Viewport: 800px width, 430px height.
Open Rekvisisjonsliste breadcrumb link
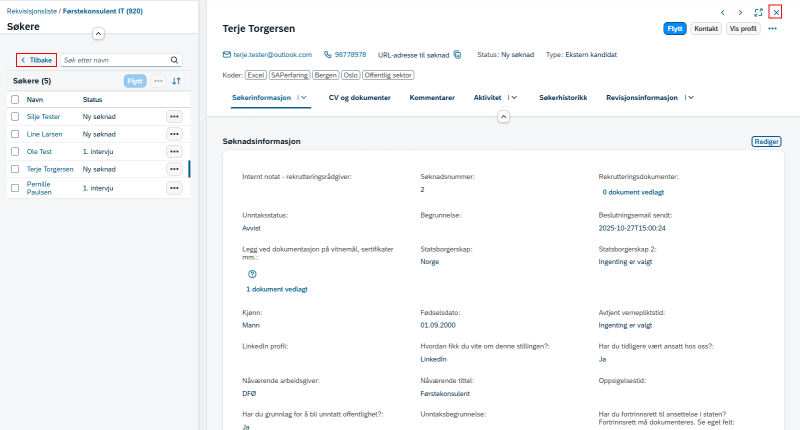(x=32, y=11)
